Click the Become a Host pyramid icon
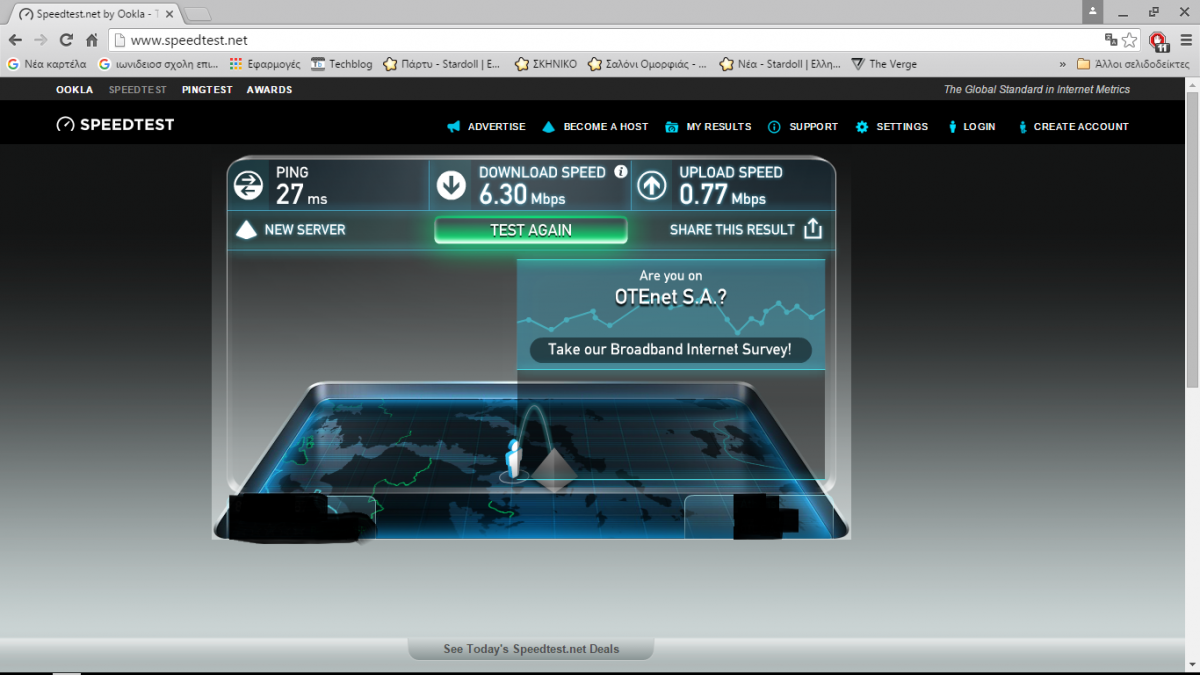 pos(548,127)
